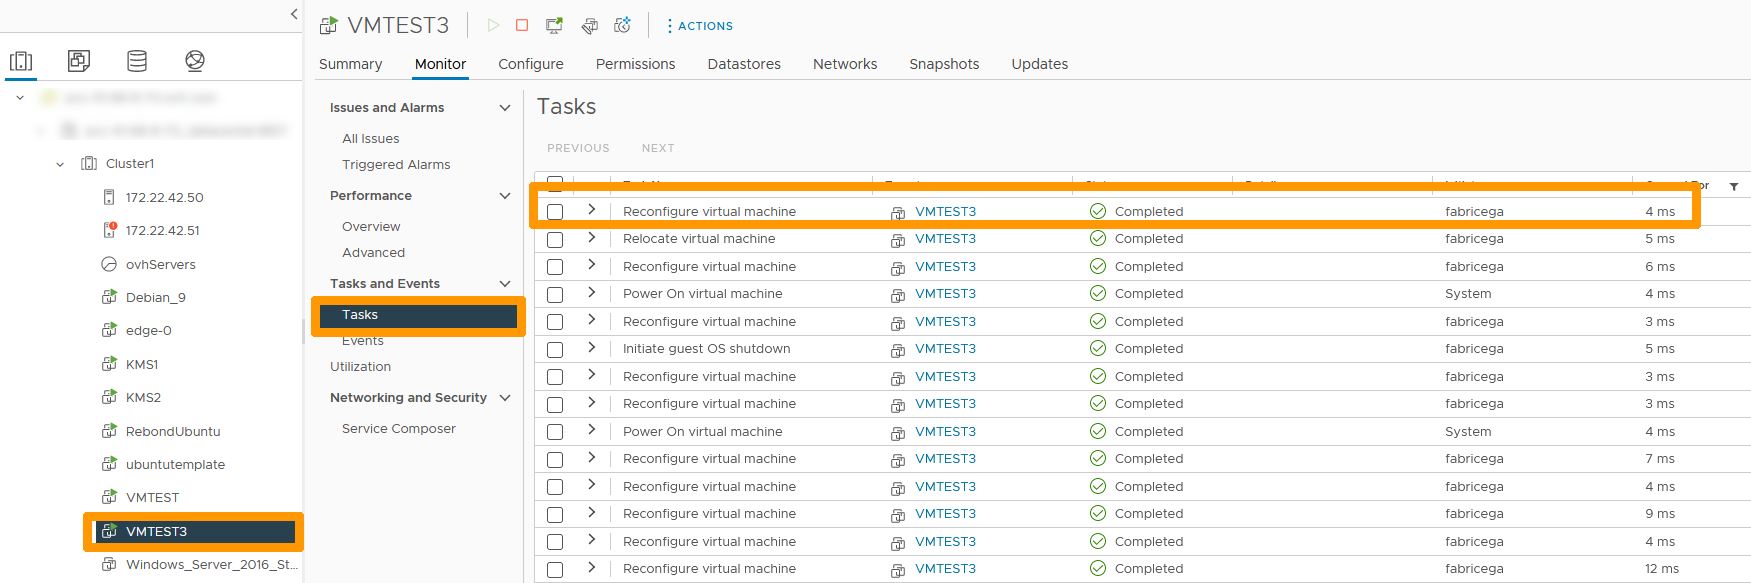Open VMTEST3 link in Relocate task row

pyautogui.click(x=945, y=239)
